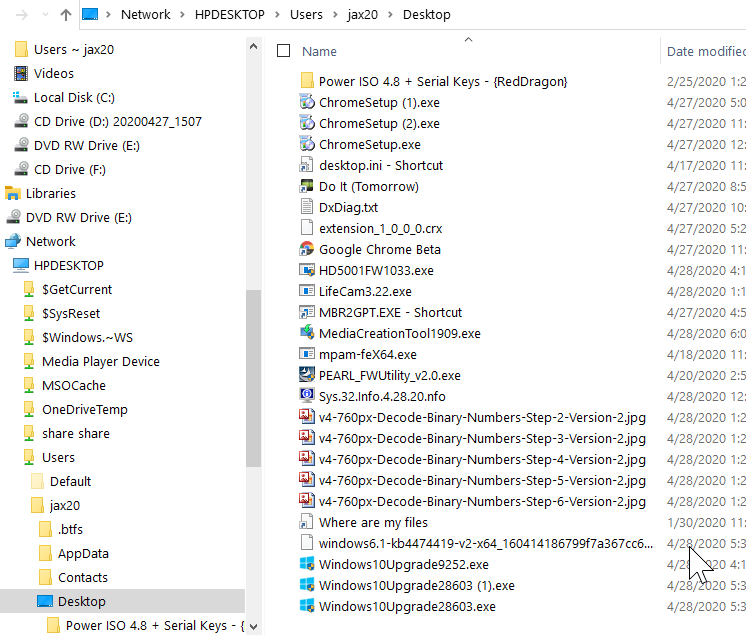Select the CD Drive (F:) entry

[70, 169]
